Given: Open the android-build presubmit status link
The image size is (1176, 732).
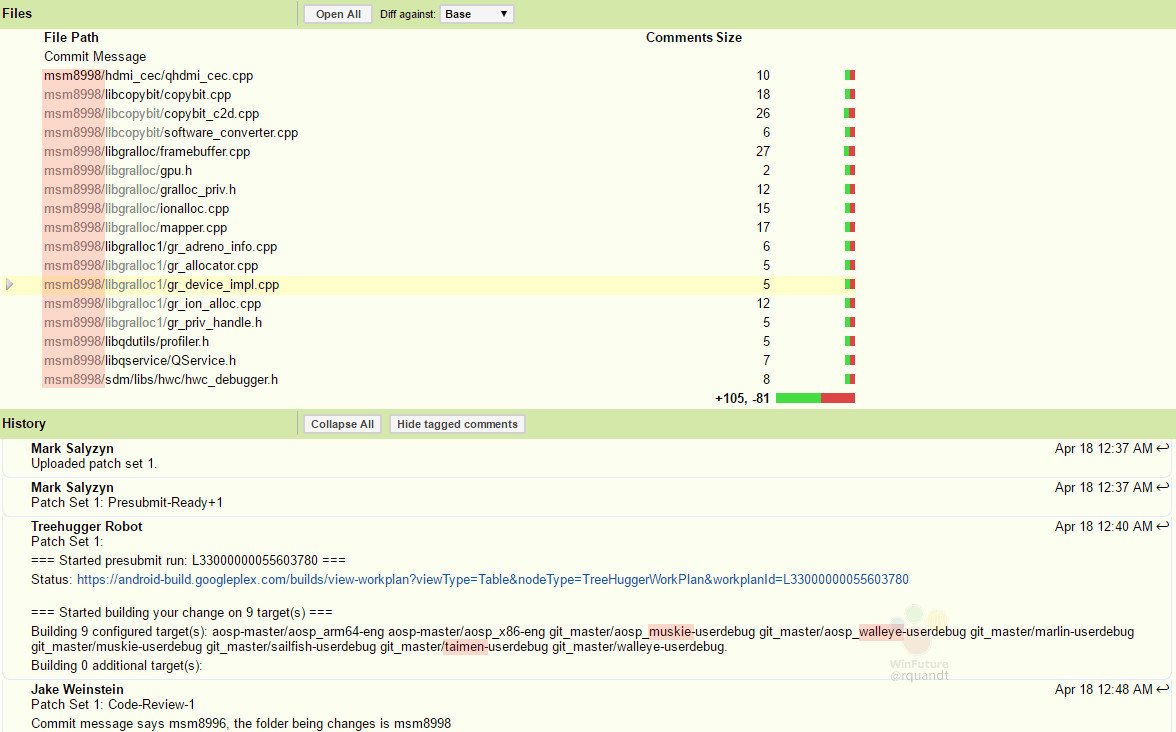Looking at the screenshot, I should pyautogui.click(x=492, y=580).
